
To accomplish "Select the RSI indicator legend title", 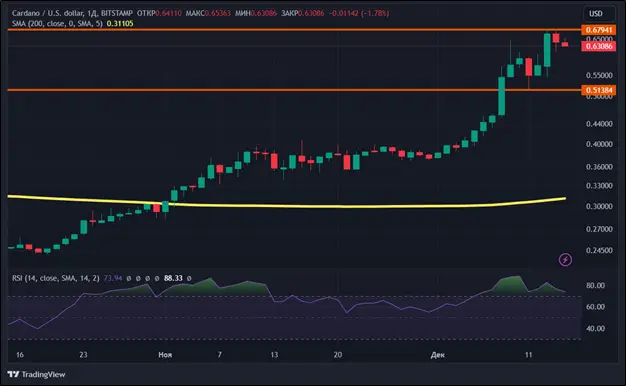I will tap(55, 278).
